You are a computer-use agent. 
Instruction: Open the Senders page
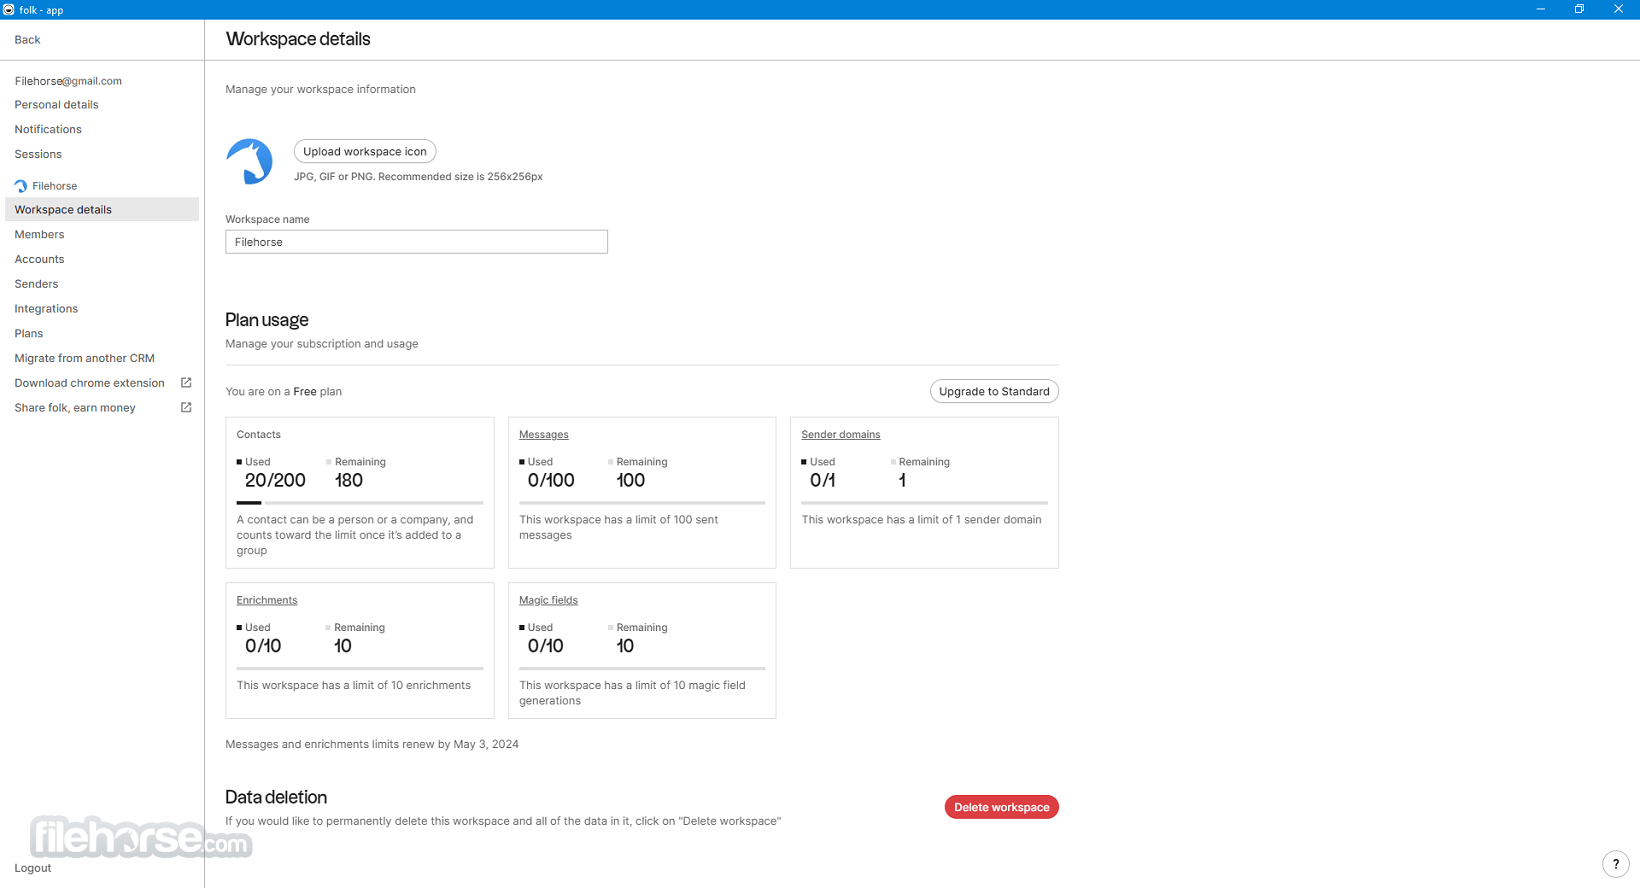(36, 285)
